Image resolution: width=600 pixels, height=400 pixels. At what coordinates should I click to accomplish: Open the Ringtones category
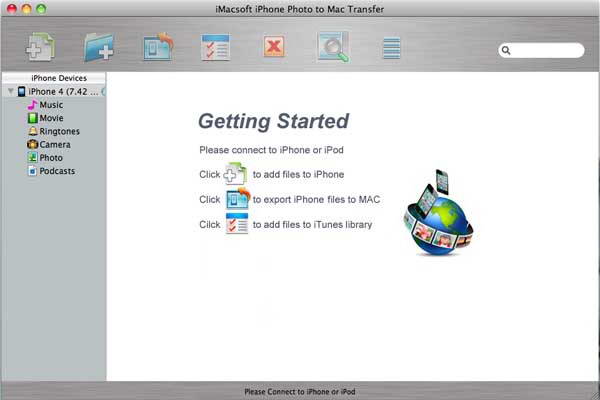[60, 131]
